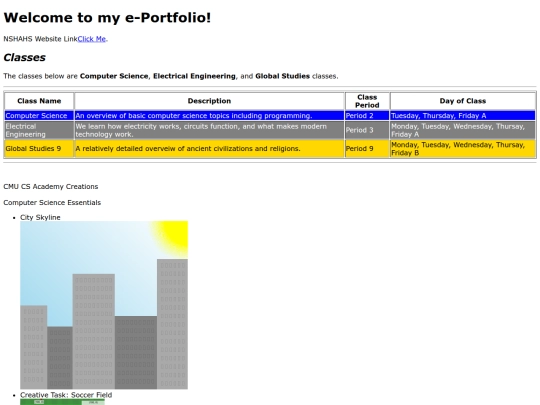
Task: Click the Electrical Engineering schedule cell ending in 'Friday A'
Action: (463, 130)
